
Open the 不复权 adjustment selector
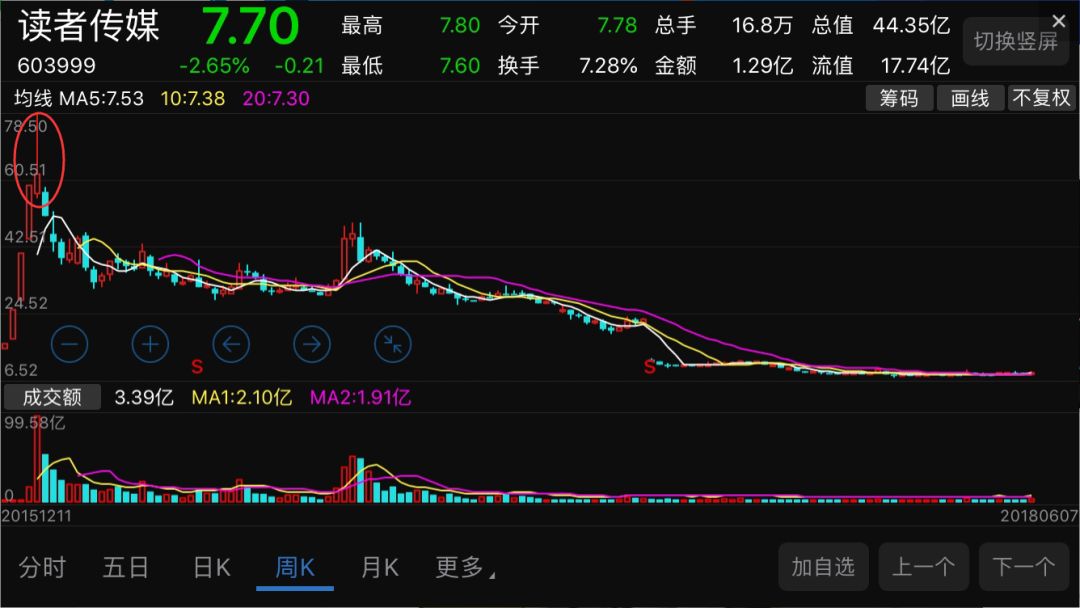coord(1041,98)
